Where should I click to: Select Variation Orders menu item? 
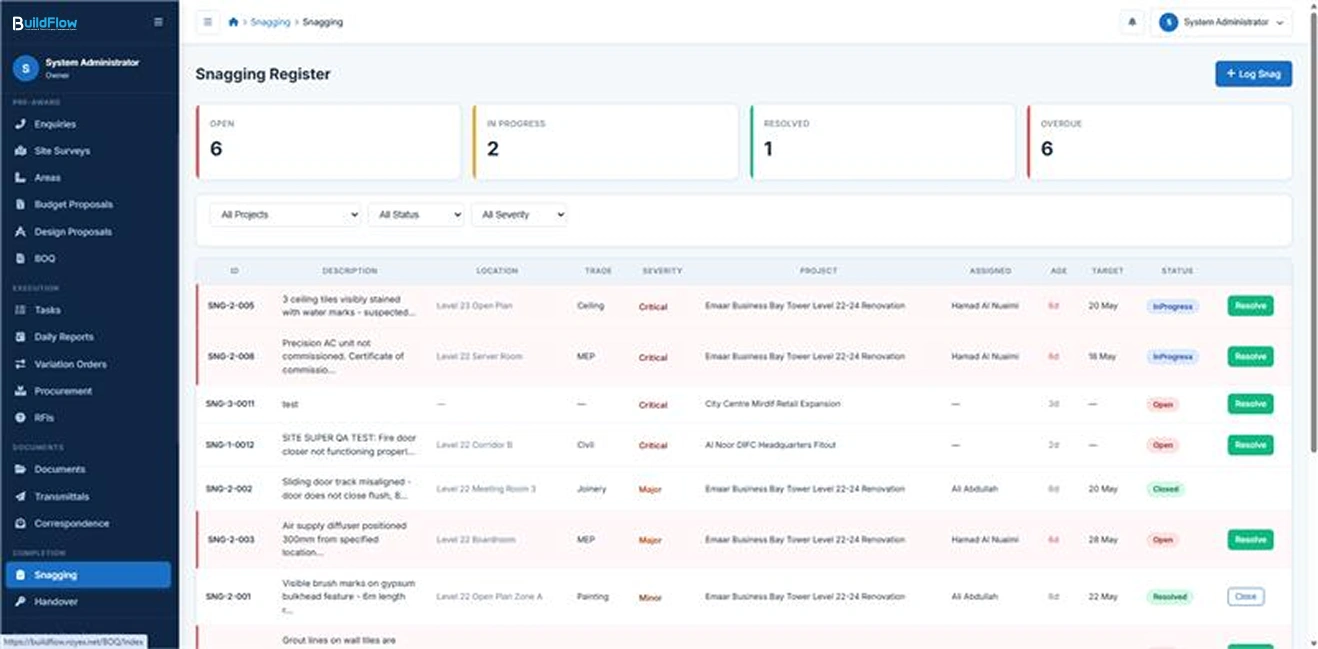(70, 364)
